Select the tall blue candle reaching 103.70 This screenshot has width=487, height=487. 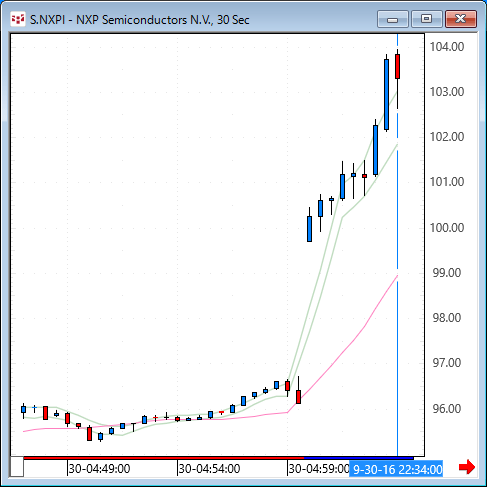pyautogui.click(x=386, y=94)
